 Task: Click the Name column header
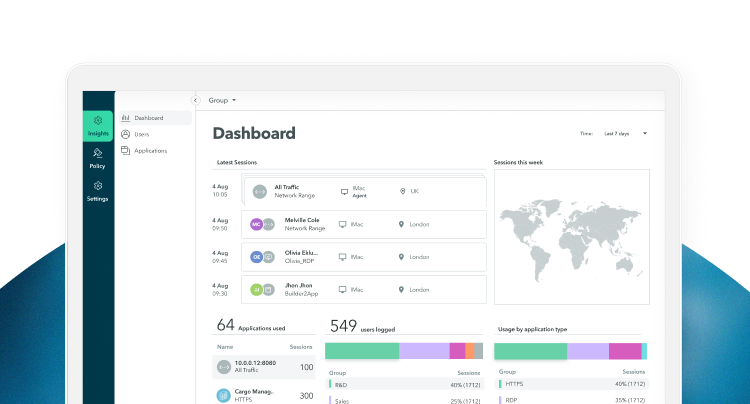225,347
